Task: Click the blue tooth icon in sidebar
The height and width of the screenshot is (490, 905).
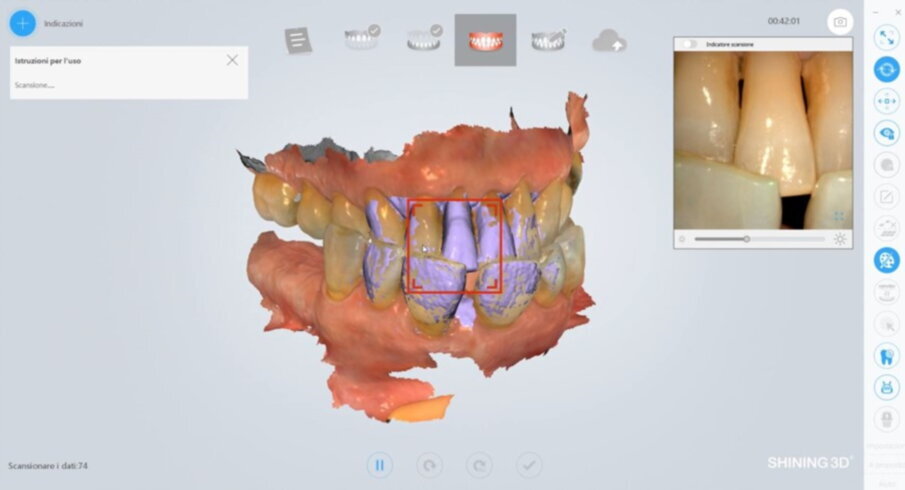Action: (x=886, y=355)
